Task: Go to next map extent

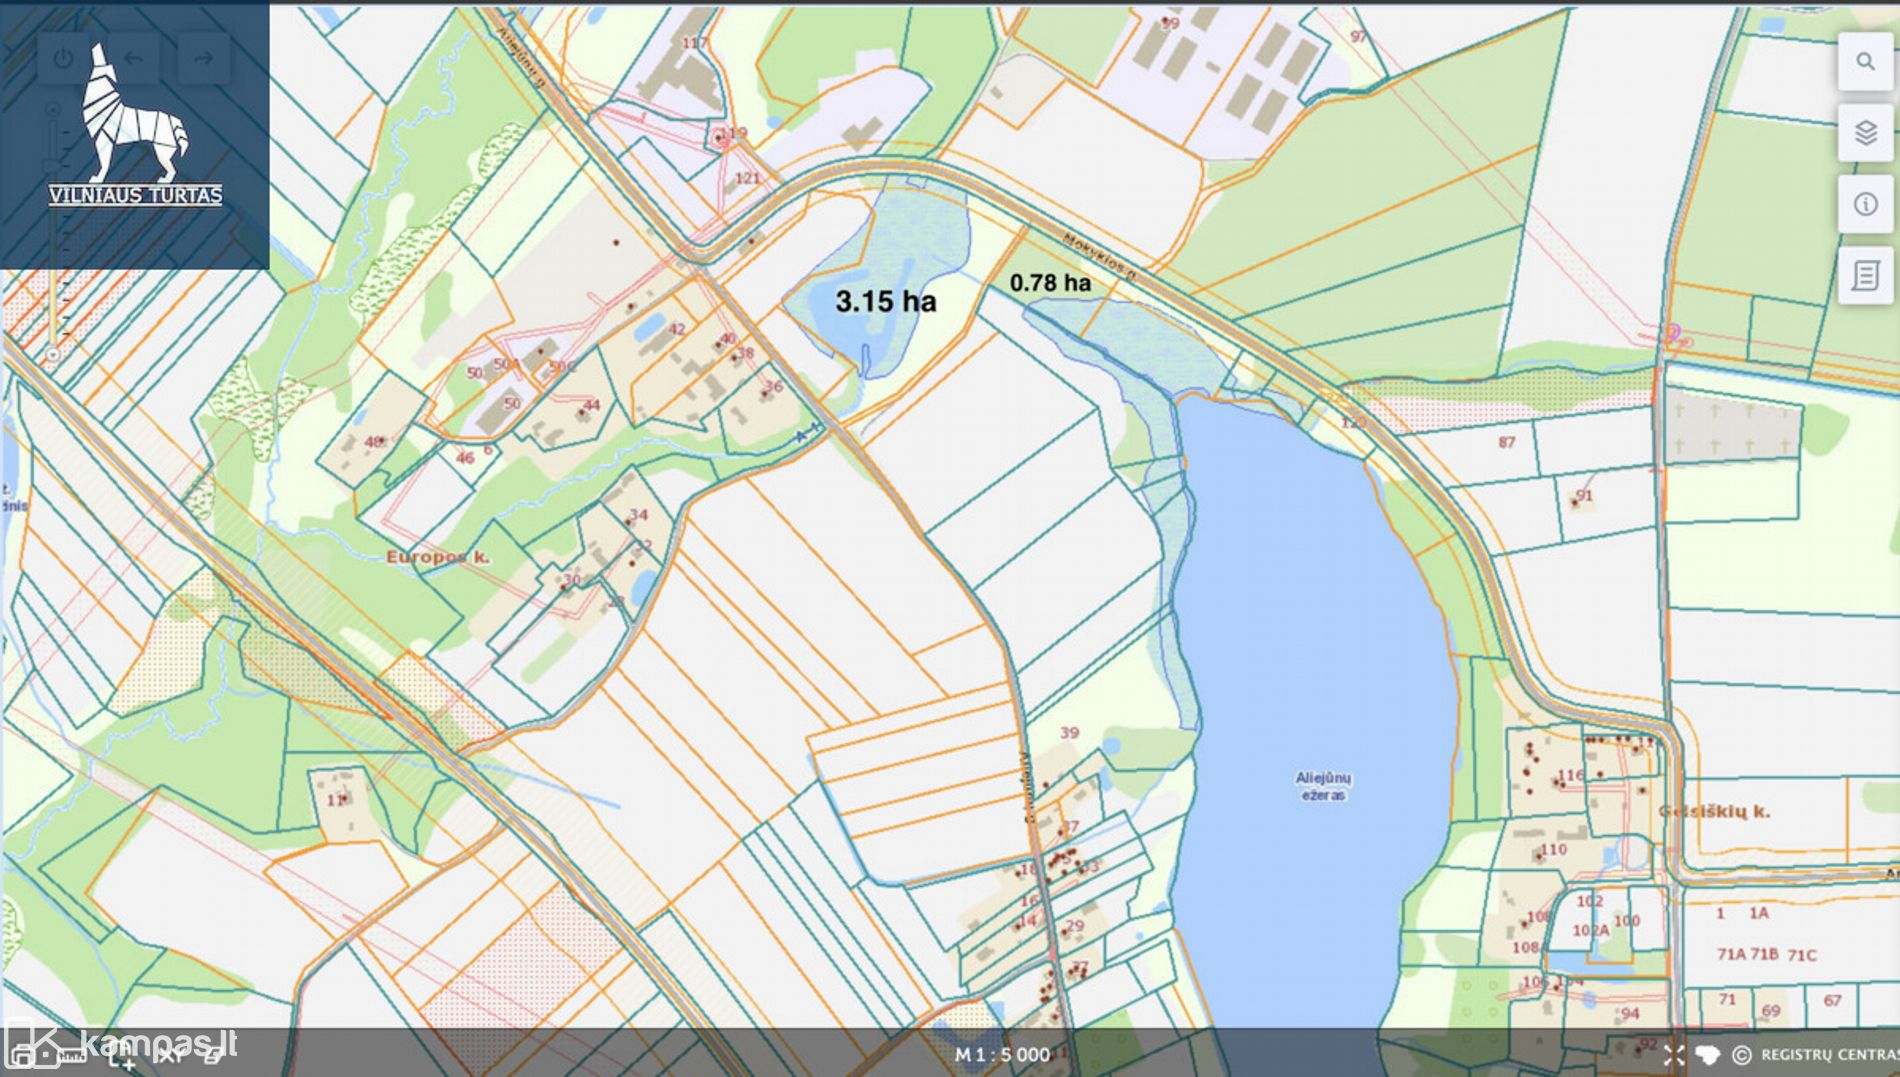Action: pos(203,58)
